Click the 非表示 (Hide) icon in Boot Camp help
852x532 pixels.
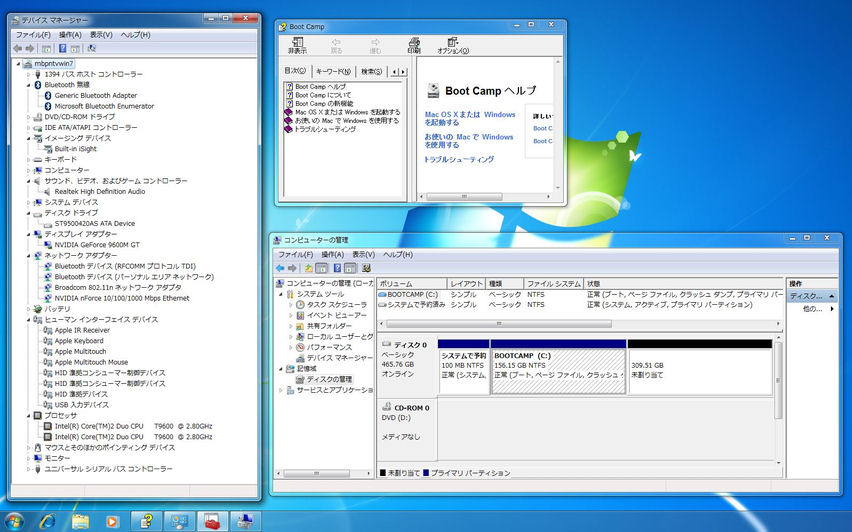pos(298,45)
